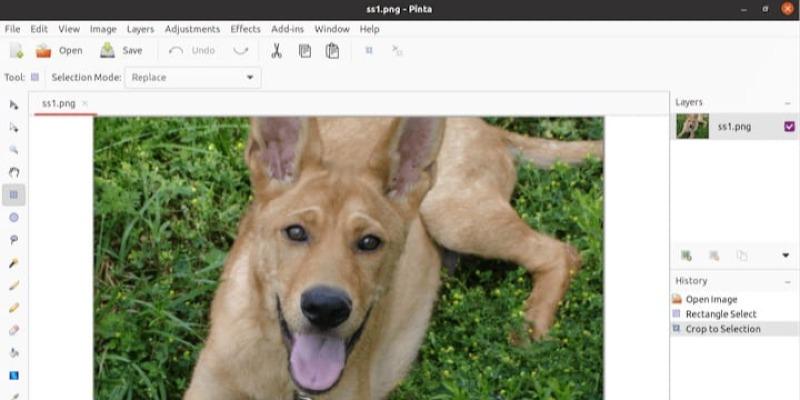Close the ss1.png document tab
This screenshot has height=400, width=800.
(85, 103)
